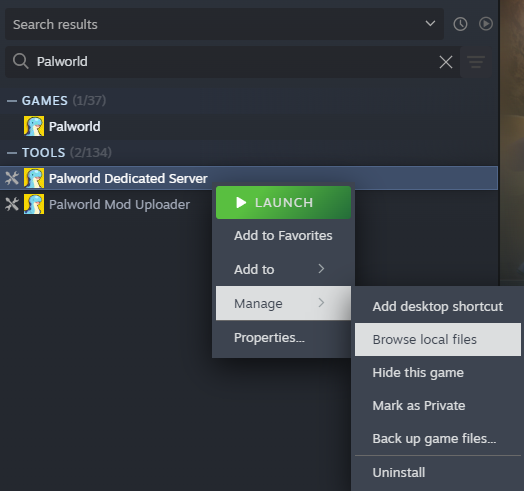
Task: Open the recent activity clock icon
Action: (x=460, y=24)
